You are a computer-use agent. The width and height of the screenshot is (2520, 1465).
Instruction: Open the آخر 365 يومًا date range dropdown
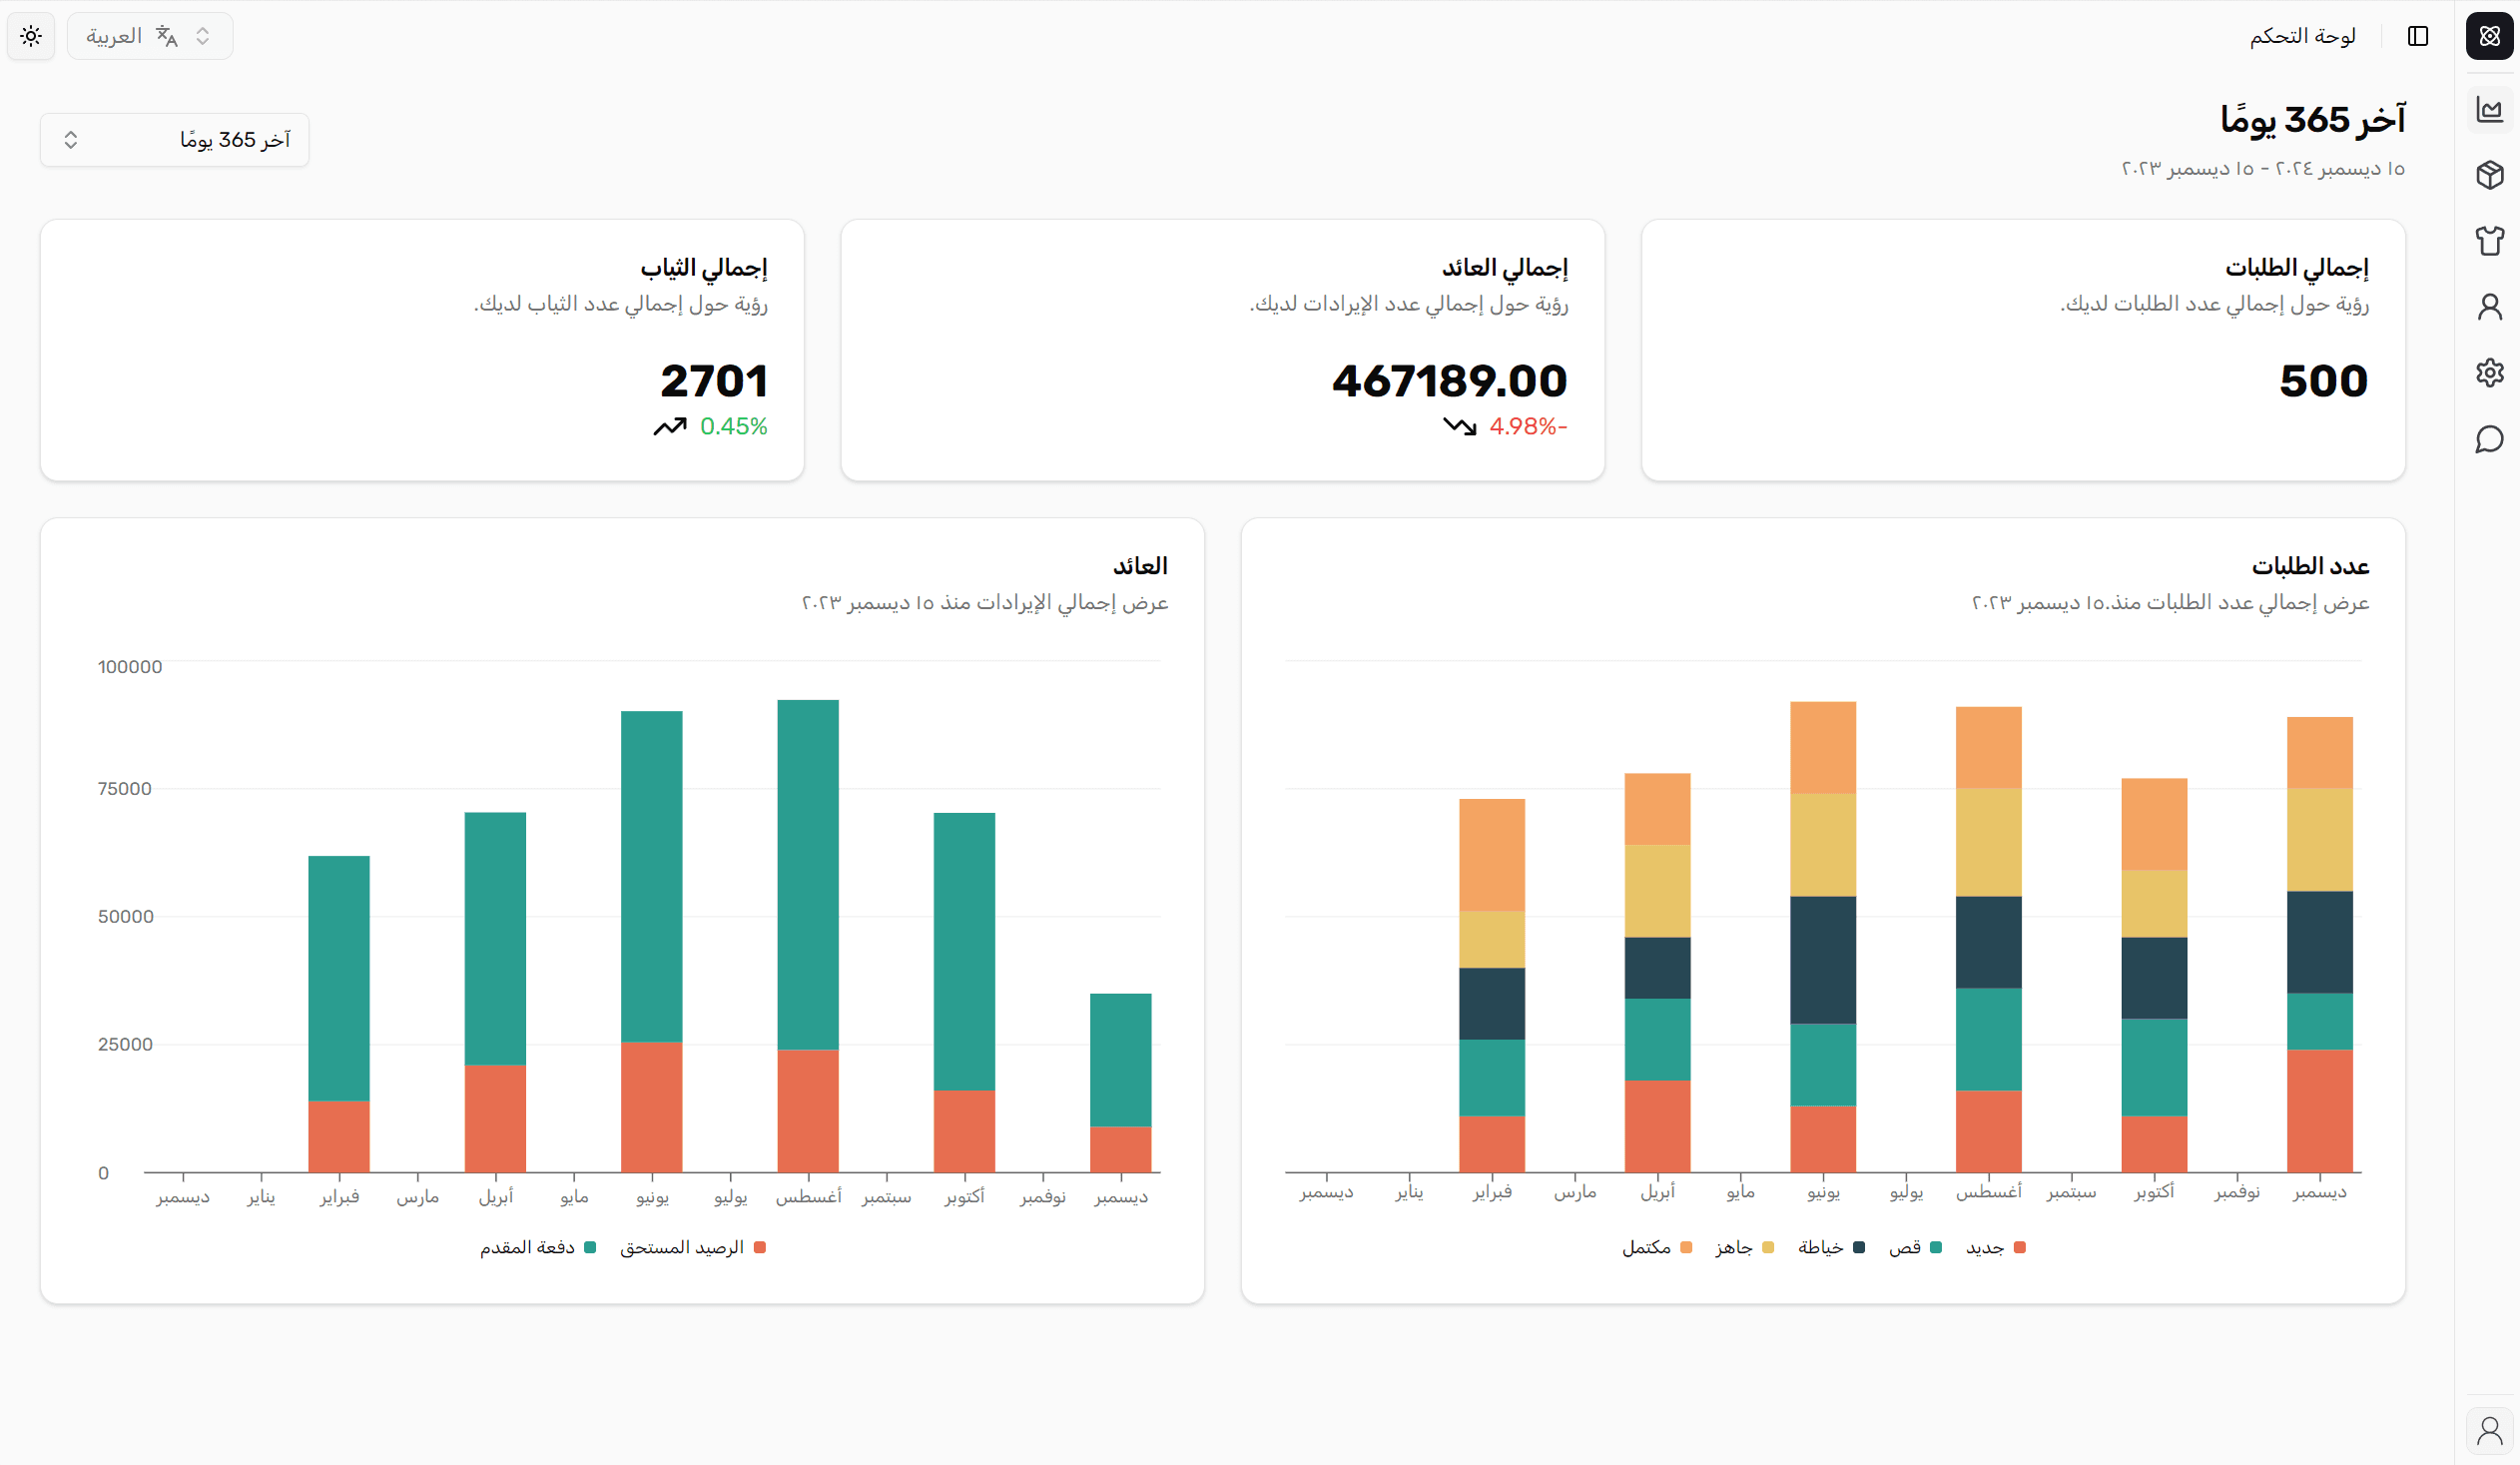[175, 139]
